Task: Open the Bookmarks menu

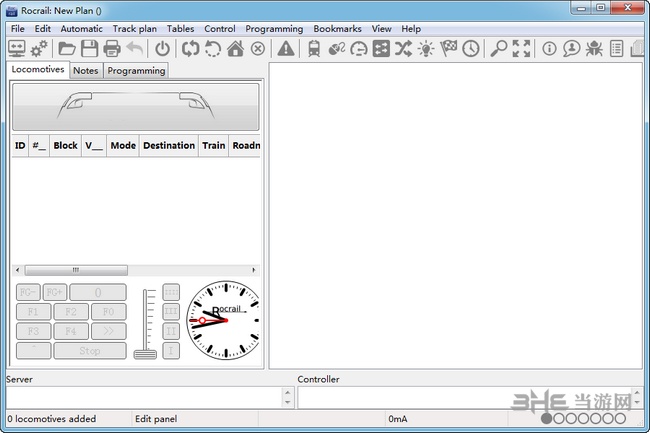Action: tap(337, 29)
